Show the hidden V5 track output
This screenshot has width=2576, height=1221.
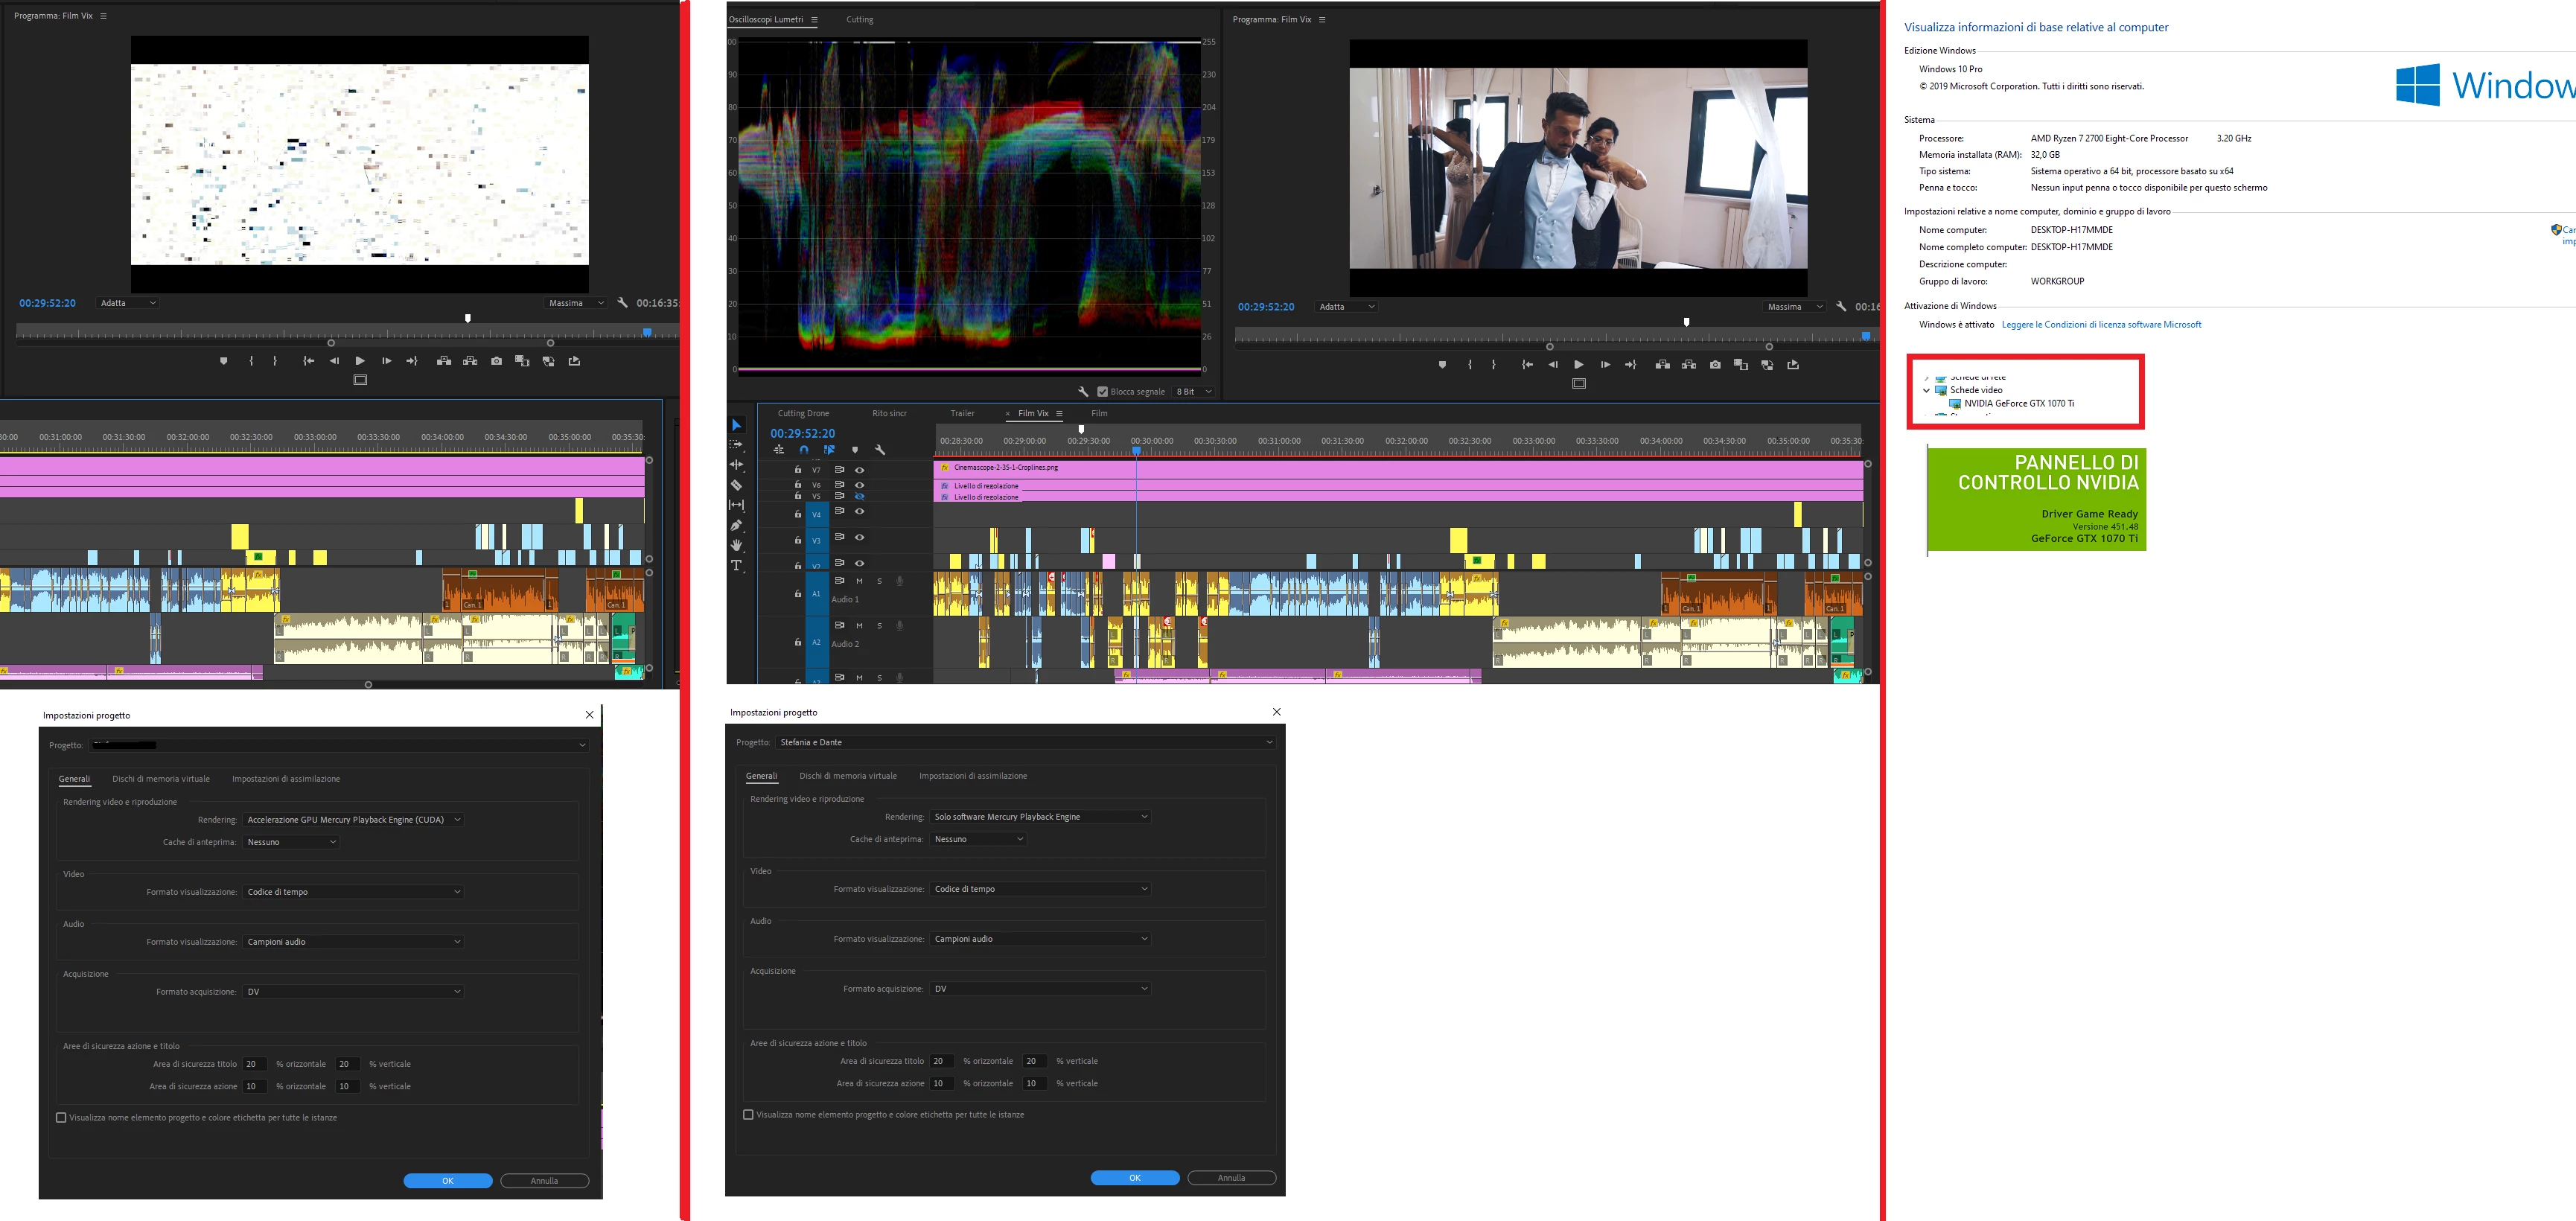pos(859,496)
